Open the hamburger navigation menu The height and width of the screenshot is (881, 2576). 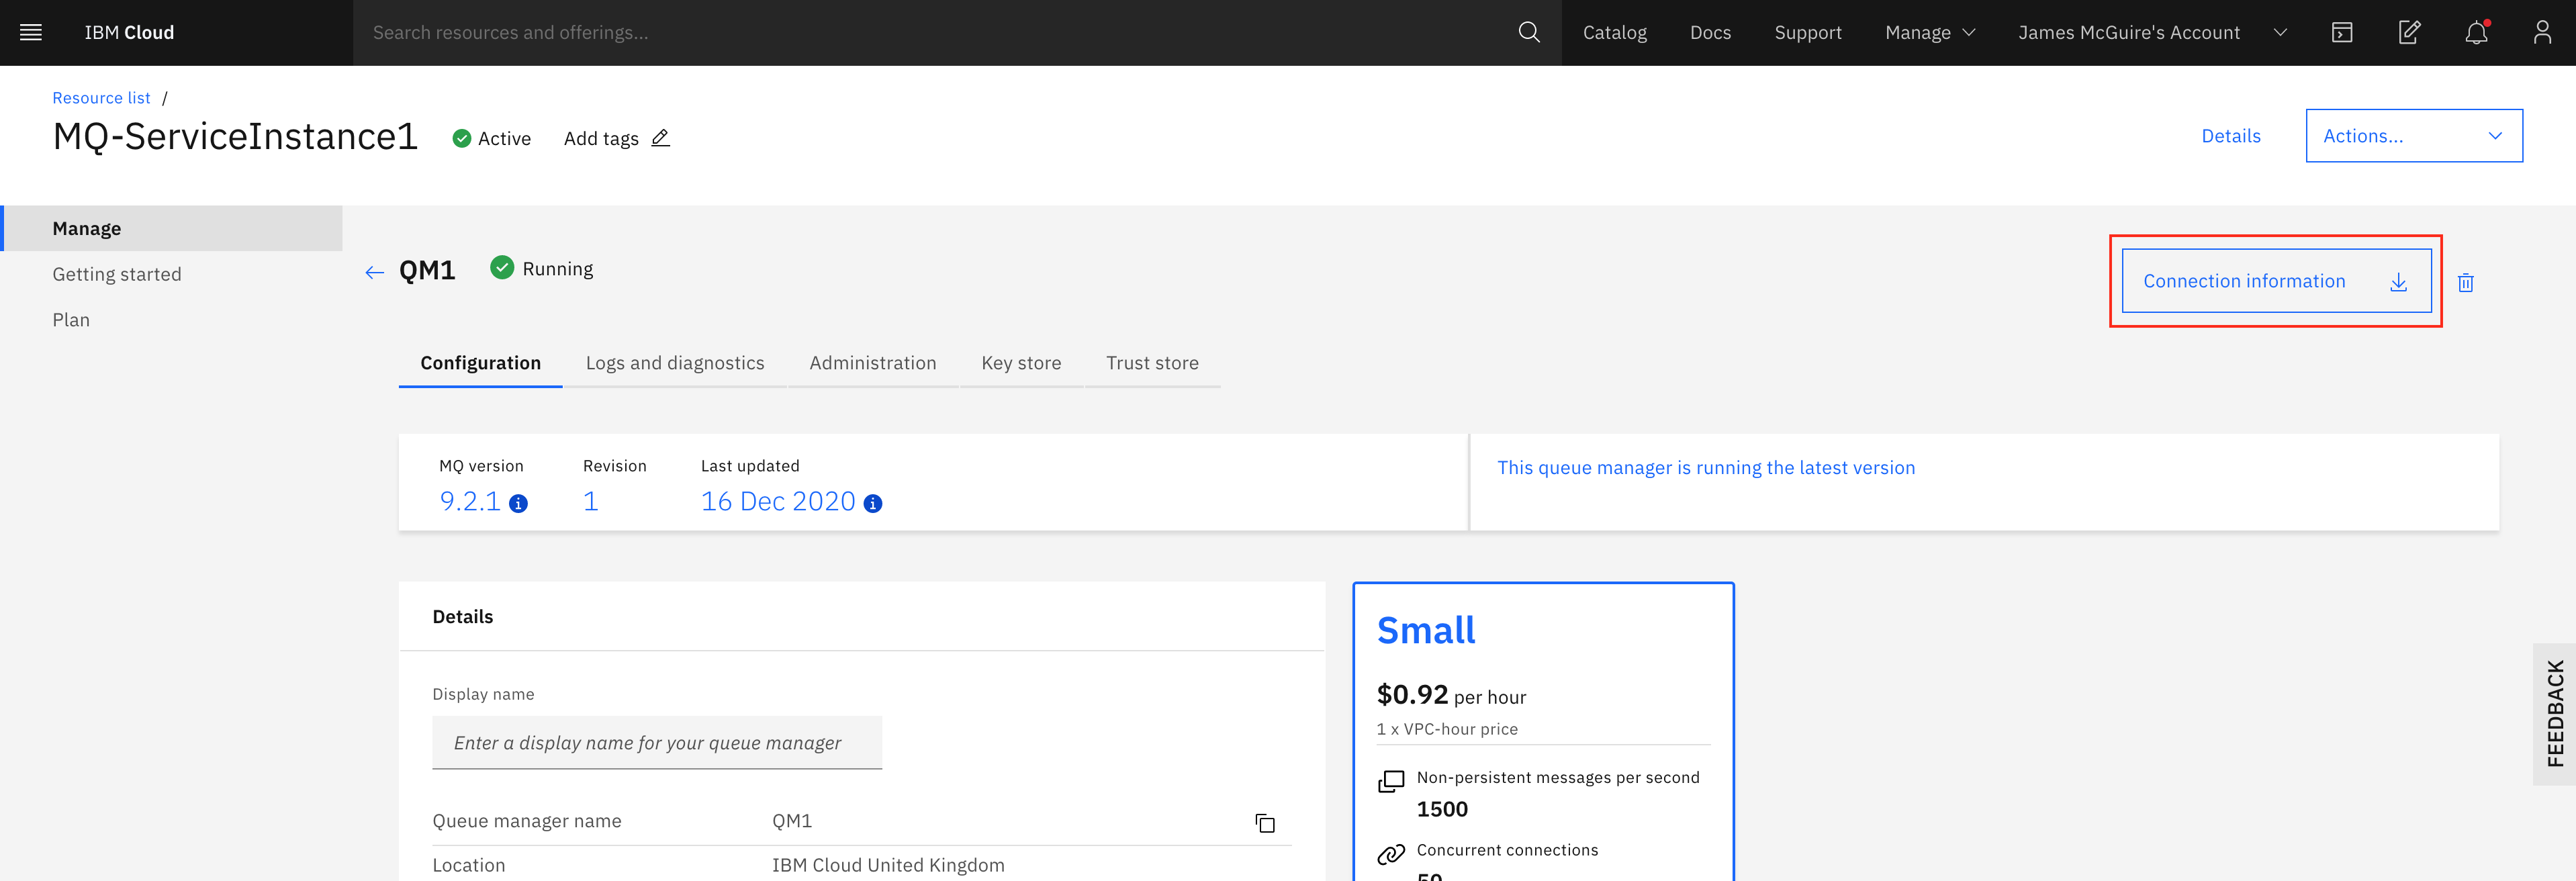click(x=31, y=32)
